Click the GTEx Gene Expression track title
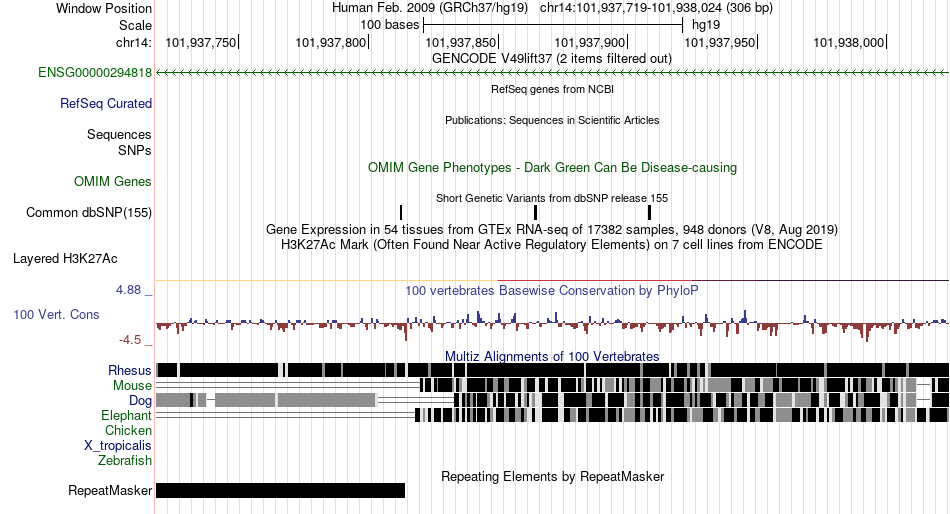Image resolution: width=950 pixels, height=514 pixels. click(x=552, y=230)
